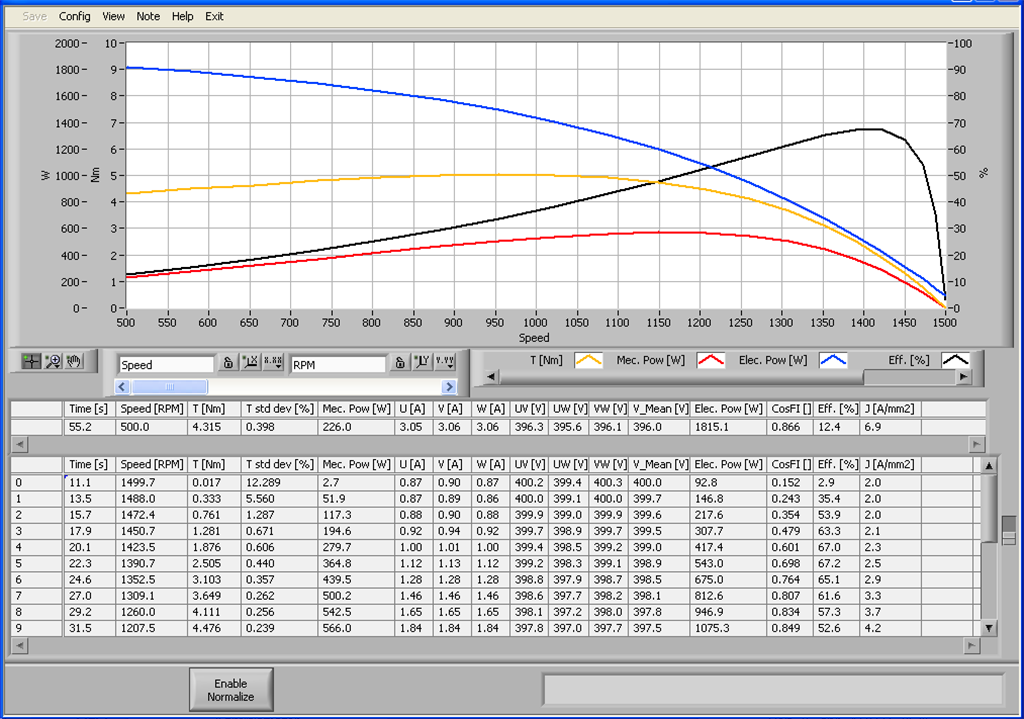Open the View menu
1024x719 pixels.
coord(113,16)
